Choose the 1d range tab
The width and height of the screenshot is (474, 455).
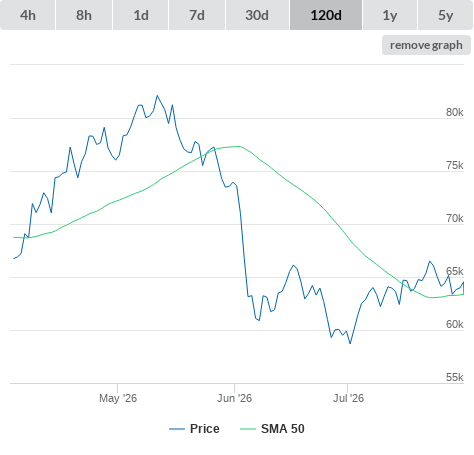pyautogui.click(x=141, y=15)
